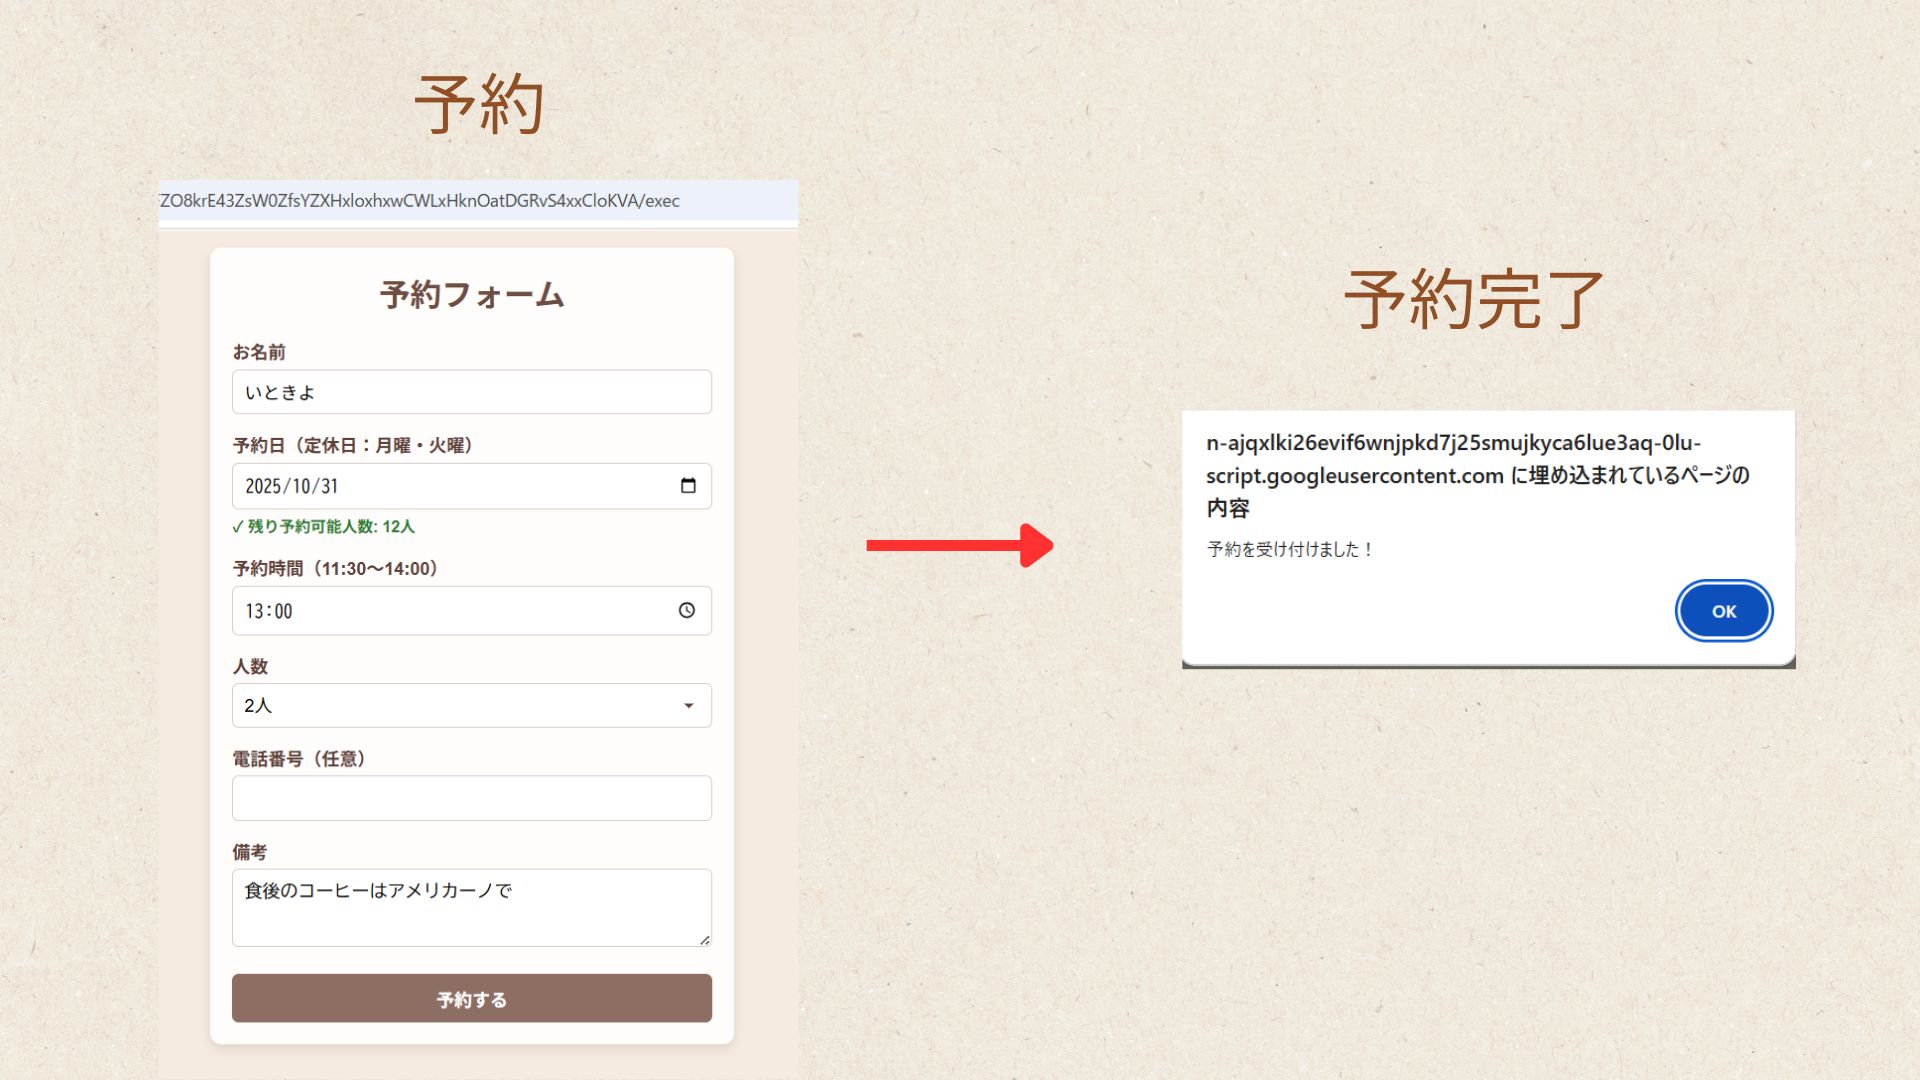Click the 2025/10/31 date value

tap(292, 486)
